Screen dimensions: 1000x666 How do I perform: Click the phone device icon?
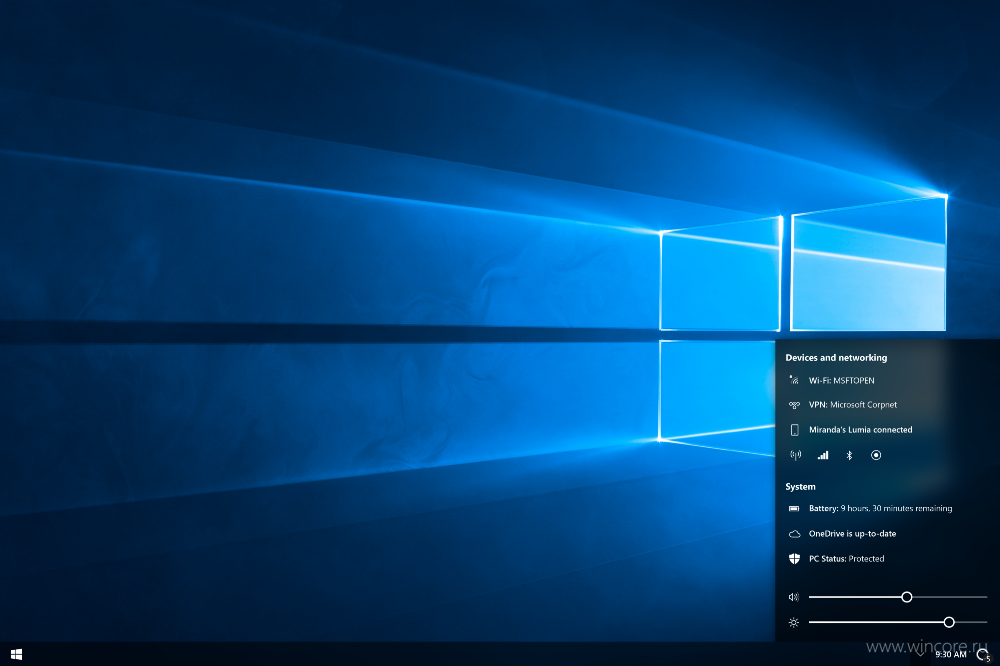tap(794, 430)
